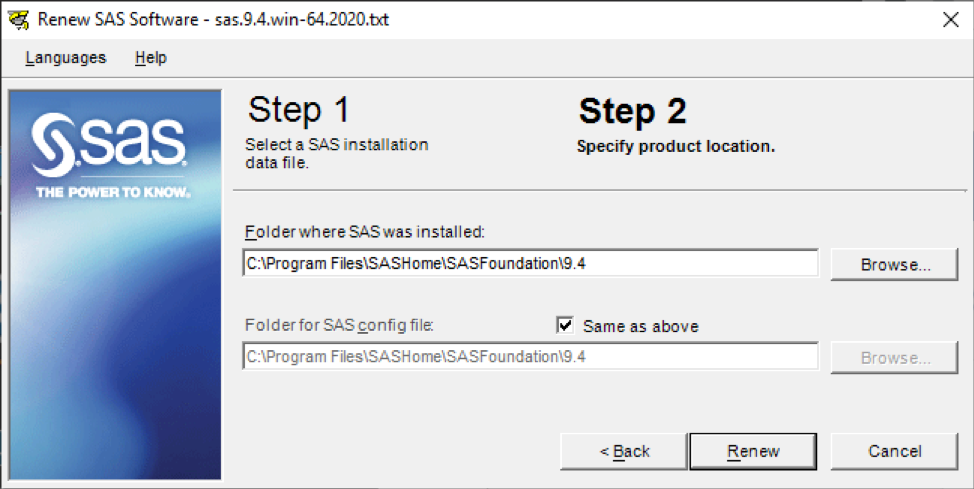Image resolution: width=974 pixels, height=489 pixels.
Task: Focus the SAS installed folder path field
Action: (530, 263)
